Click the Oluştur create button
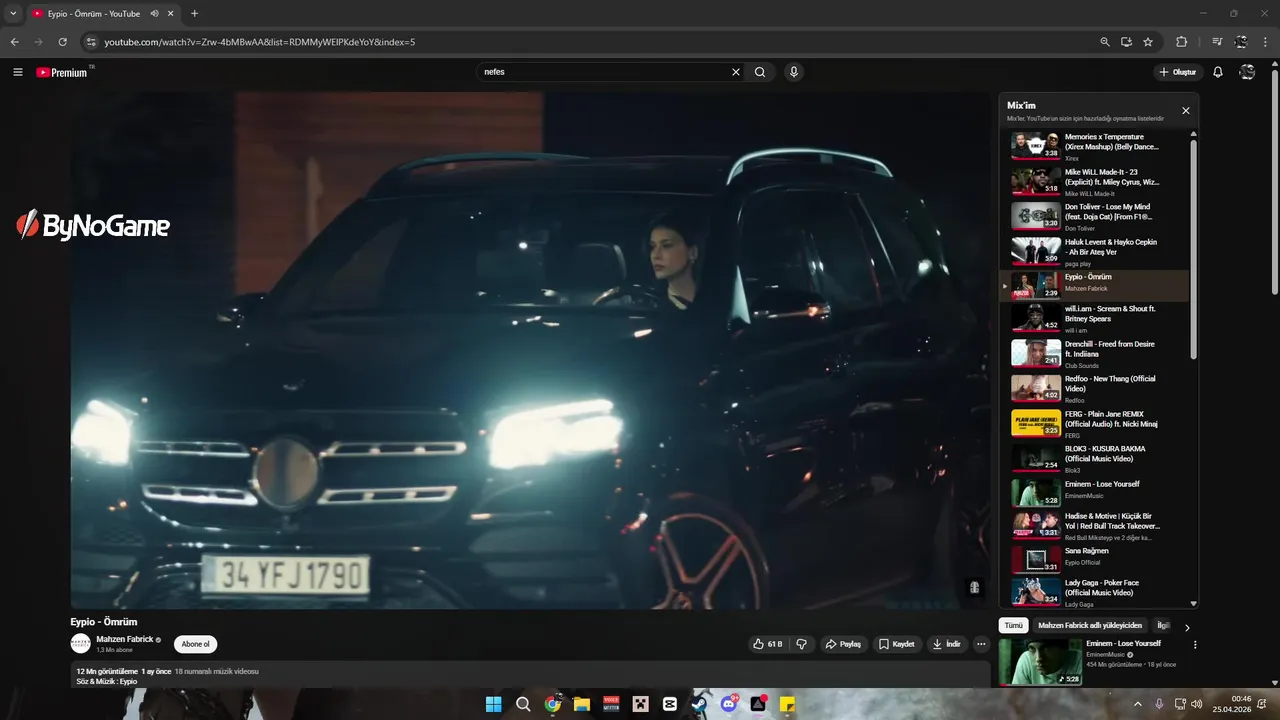The image size is (1280, 720). coord(1178,72)
